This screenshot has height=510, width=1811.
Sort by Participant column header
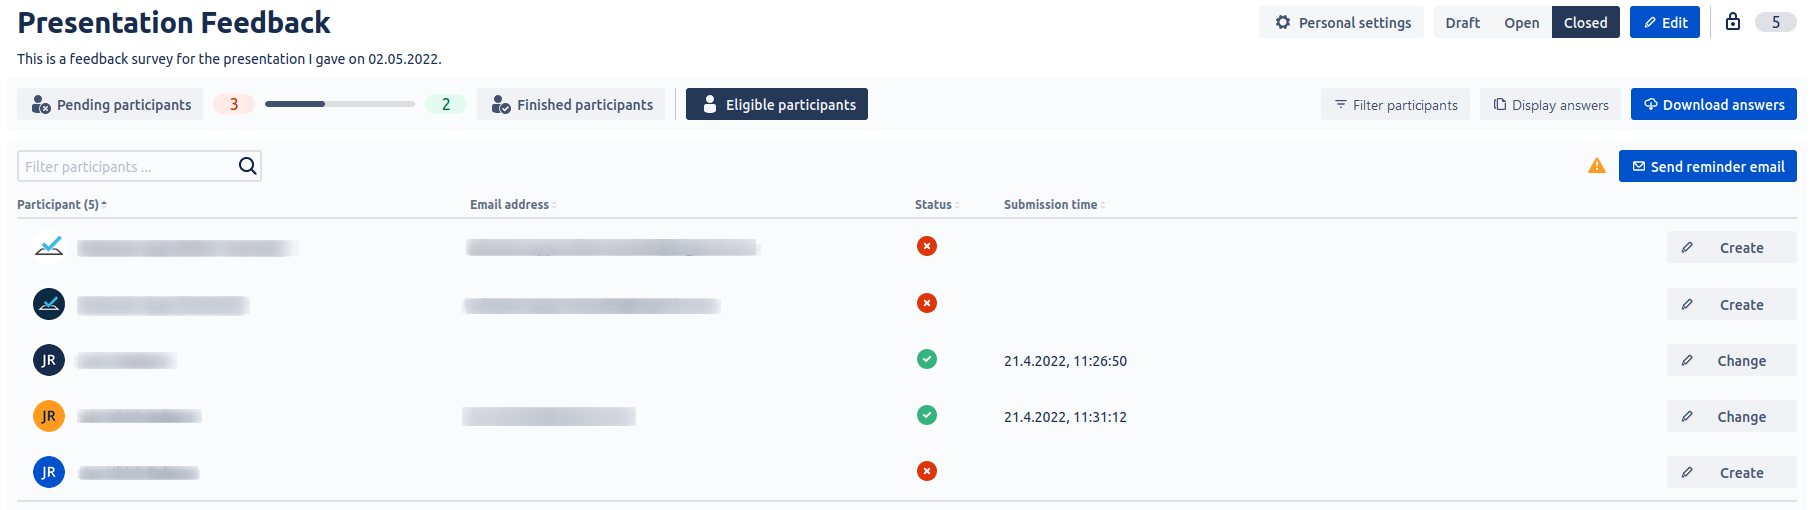pyautogui.click(x=60, y=204)
